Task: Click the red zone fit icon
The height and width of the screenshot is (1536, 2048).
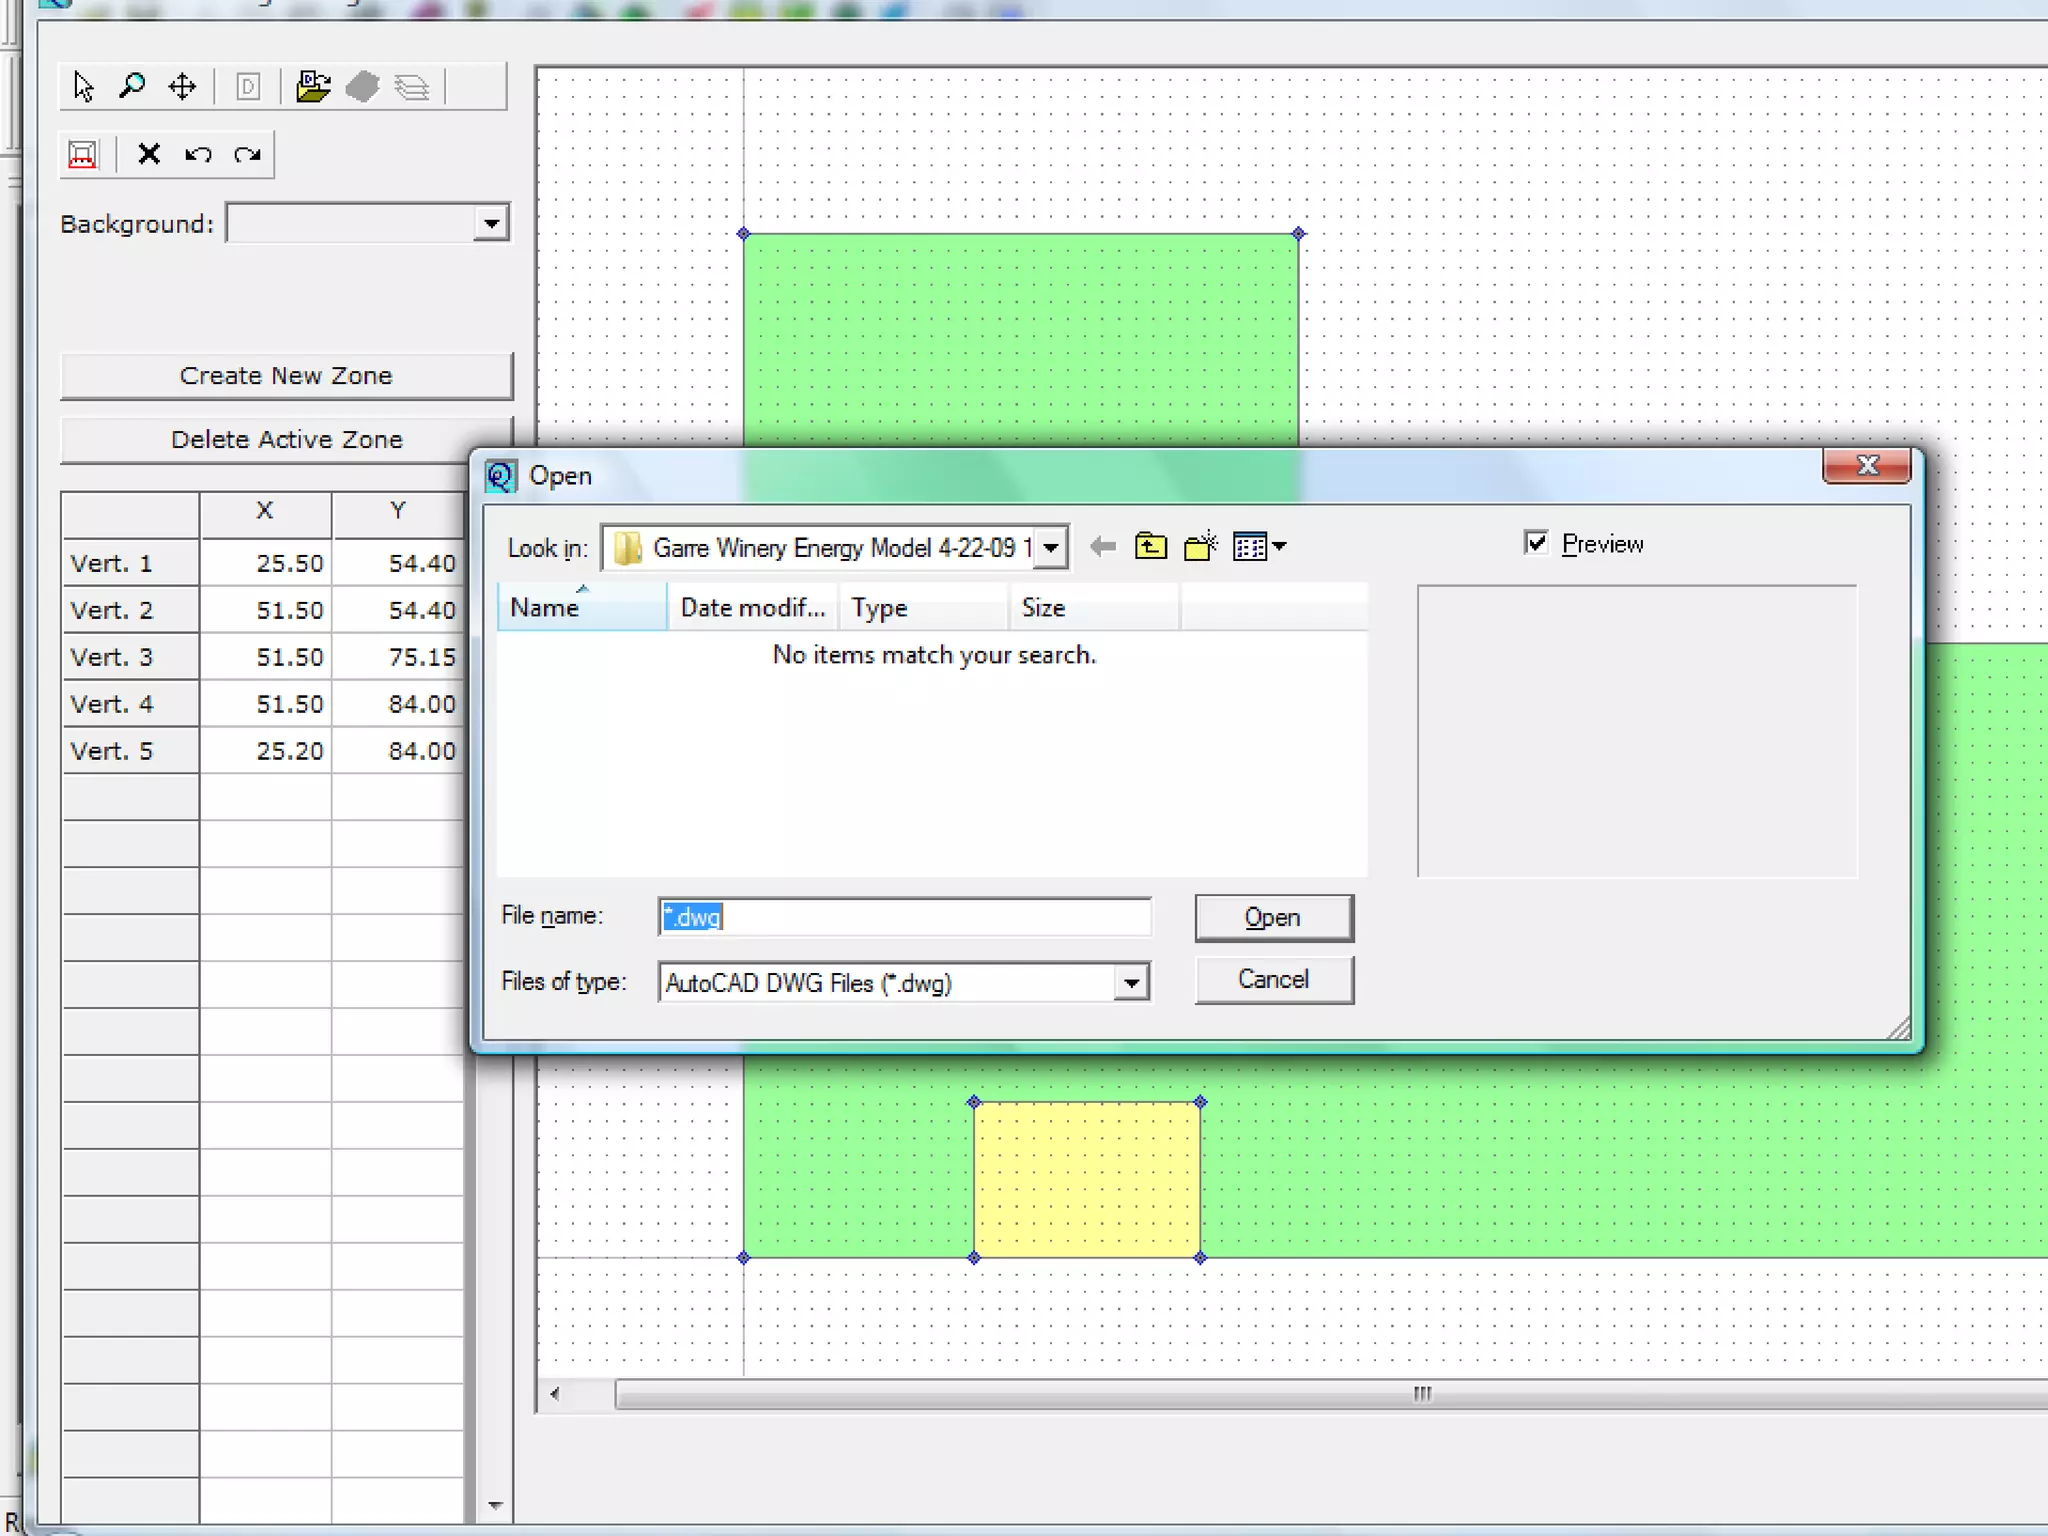Action: click(x=83, y=154)
